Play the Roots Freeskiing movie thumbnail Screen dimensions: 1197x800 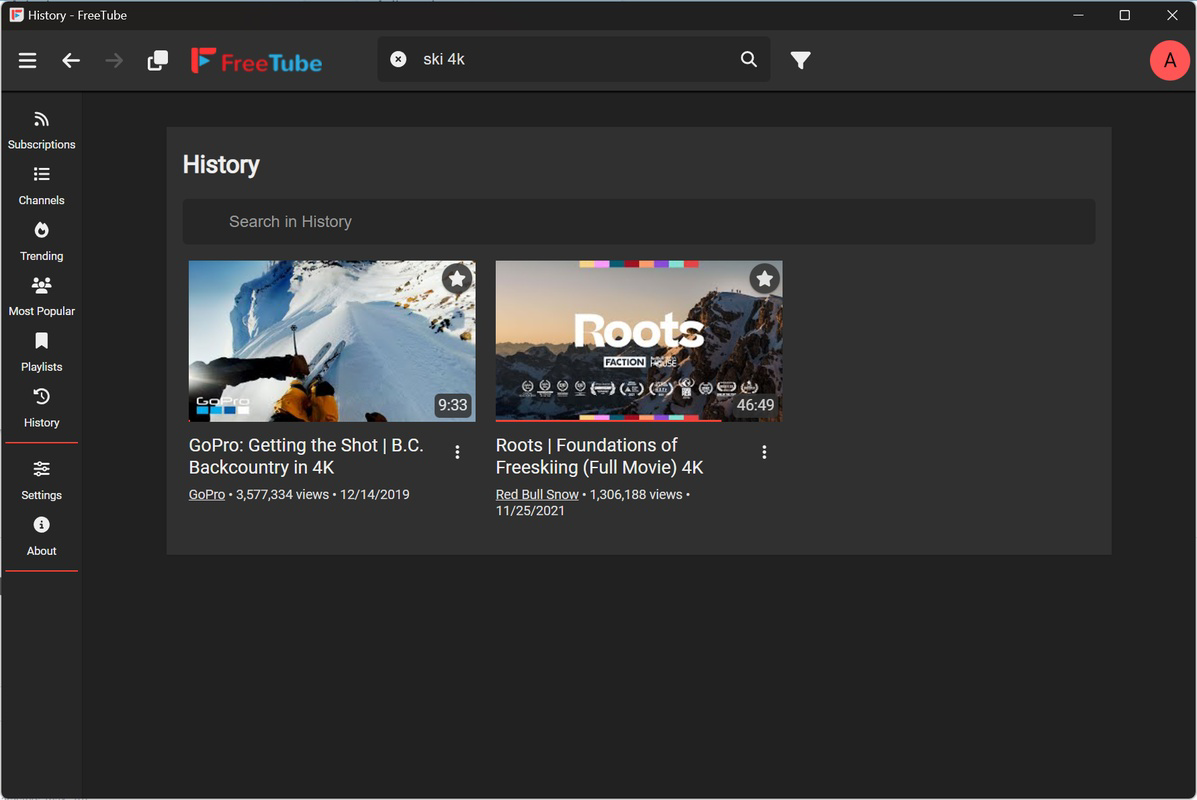(638, 340)
